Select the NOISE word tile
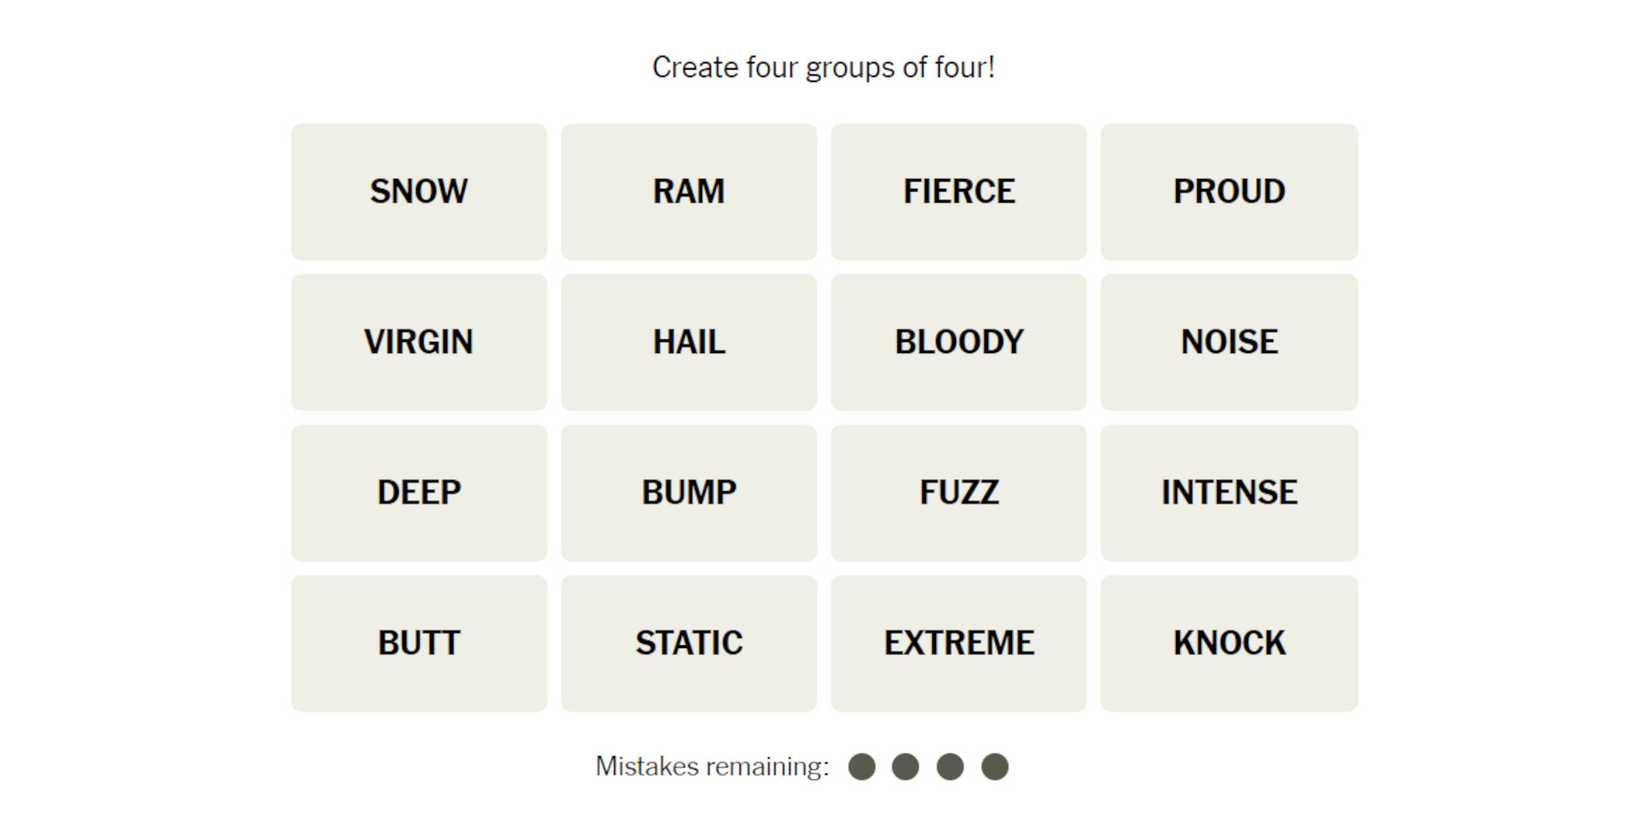 [1229, 342]
